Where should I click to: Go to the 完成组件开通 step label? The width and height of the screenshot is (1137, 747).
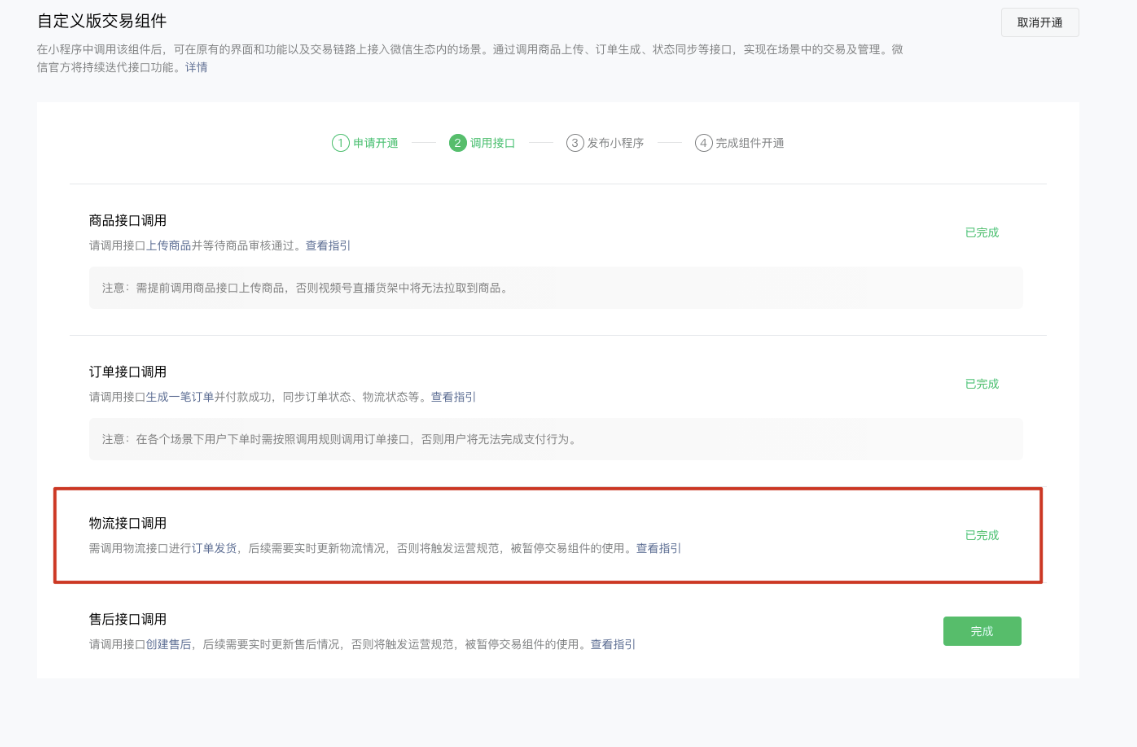click(749, 143)
